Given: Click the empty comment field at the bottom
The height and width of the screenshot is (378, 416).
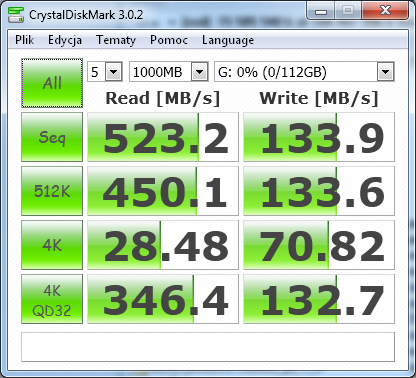Looking at the screenshot, I should (208, 347).
